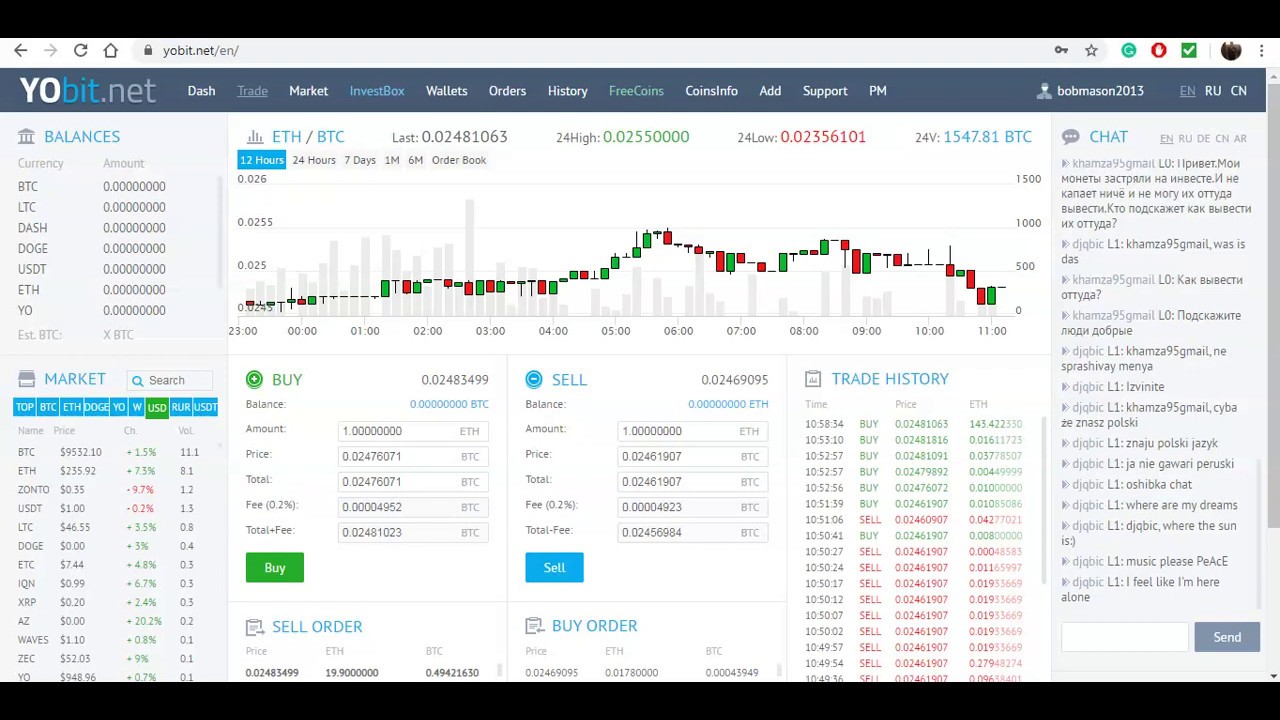
Task: Select the 1M chart range
Action: tap(392, 160)
